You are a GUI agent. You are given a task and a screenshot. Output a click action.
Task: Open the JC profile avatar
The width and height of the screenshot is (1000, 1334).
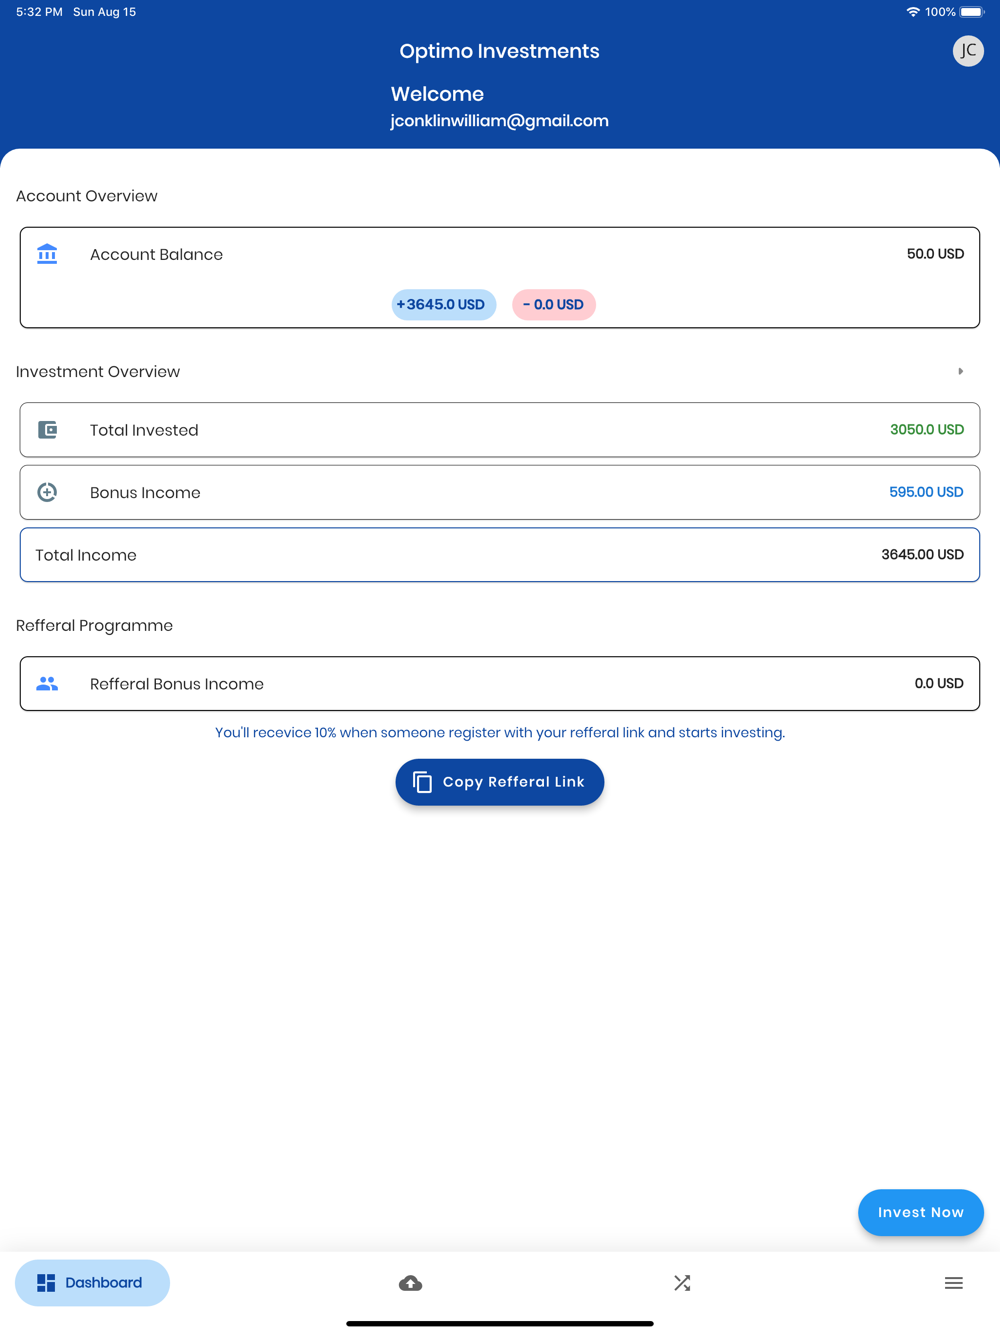(967, 51)
